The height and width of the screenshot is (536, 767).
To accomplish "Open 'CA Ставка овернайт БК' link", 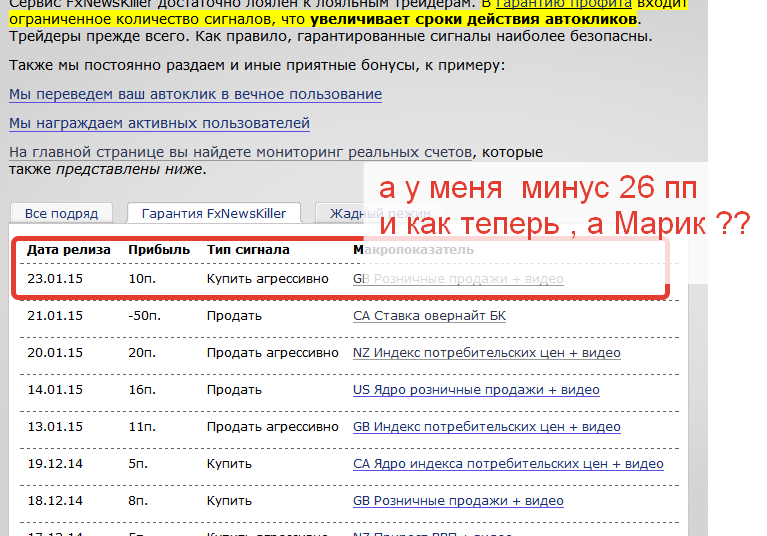I will 429,316.
